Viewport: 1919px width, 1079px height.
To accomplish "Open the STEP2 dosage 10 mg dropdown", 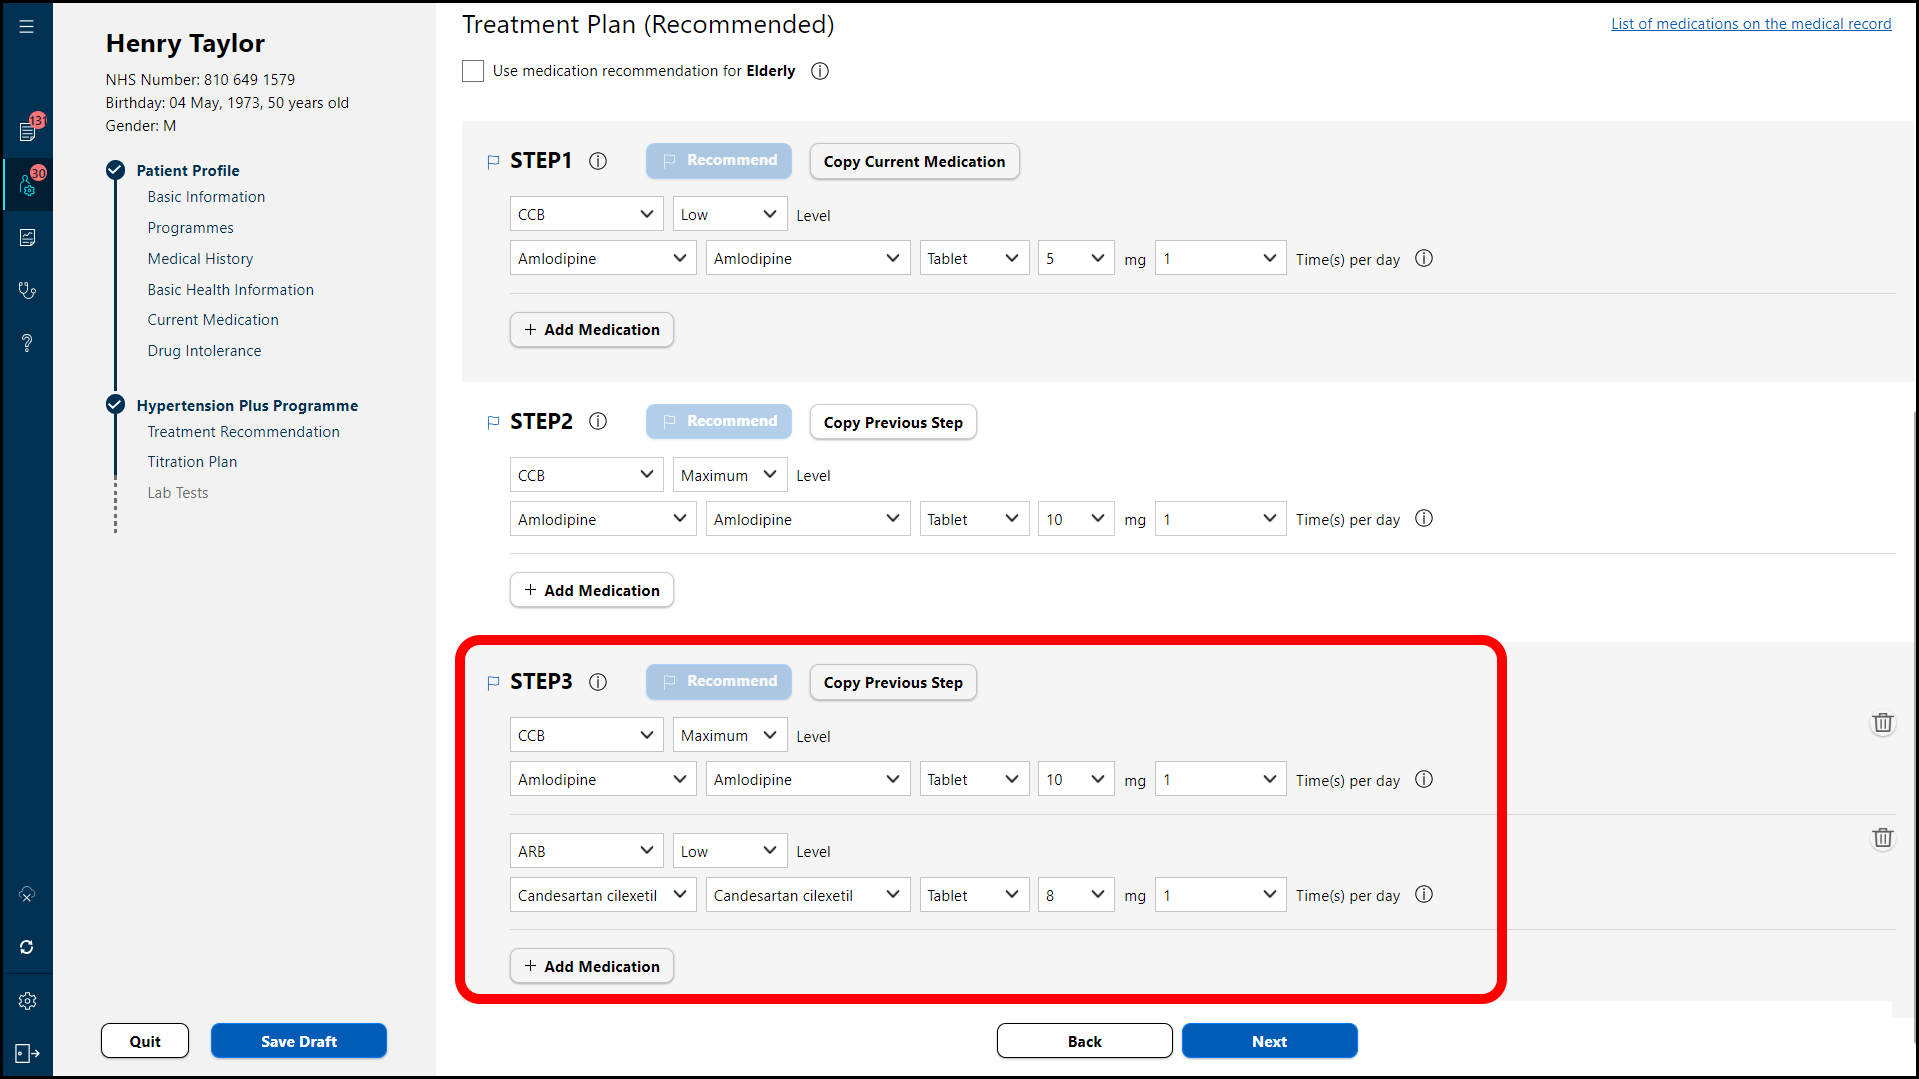I will click(1075, 519).
